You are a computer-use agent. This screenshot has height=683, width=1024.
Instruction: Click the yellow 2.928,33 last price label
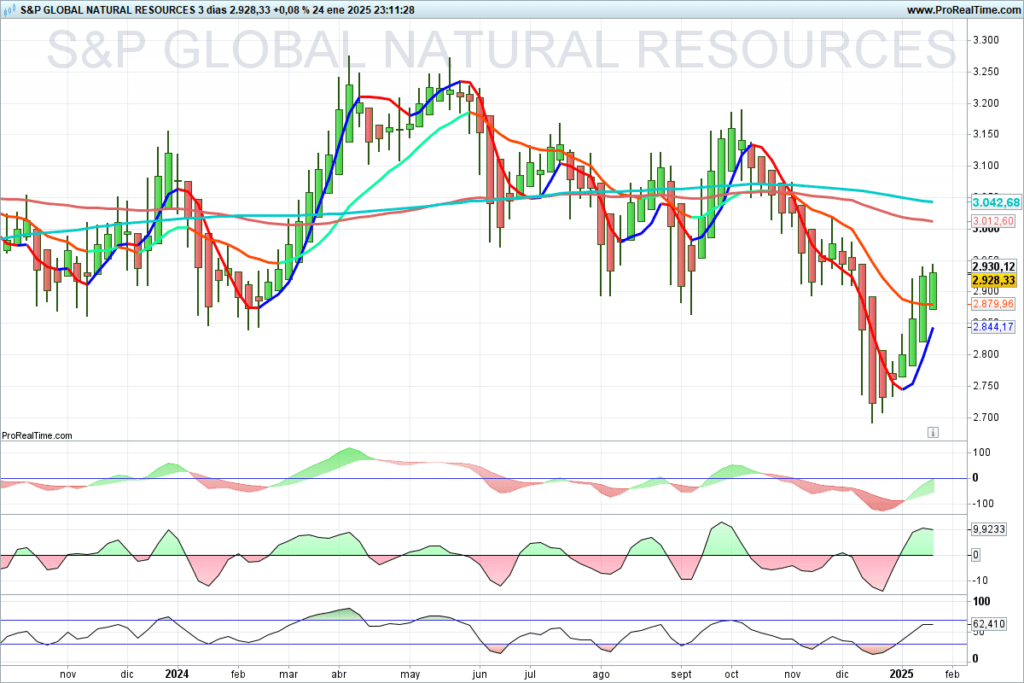pyautogui.click(x=993, y=281)
